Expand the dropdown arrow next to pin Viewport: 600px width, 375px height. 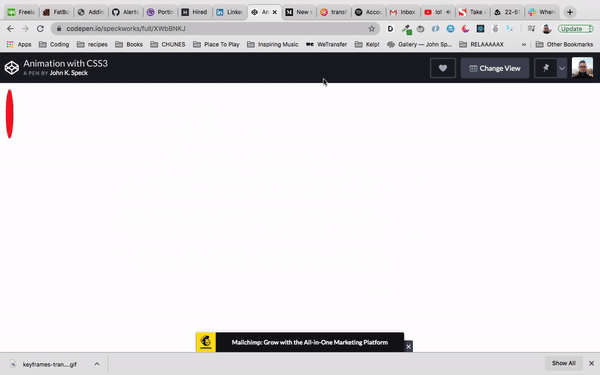coord(562,68)
